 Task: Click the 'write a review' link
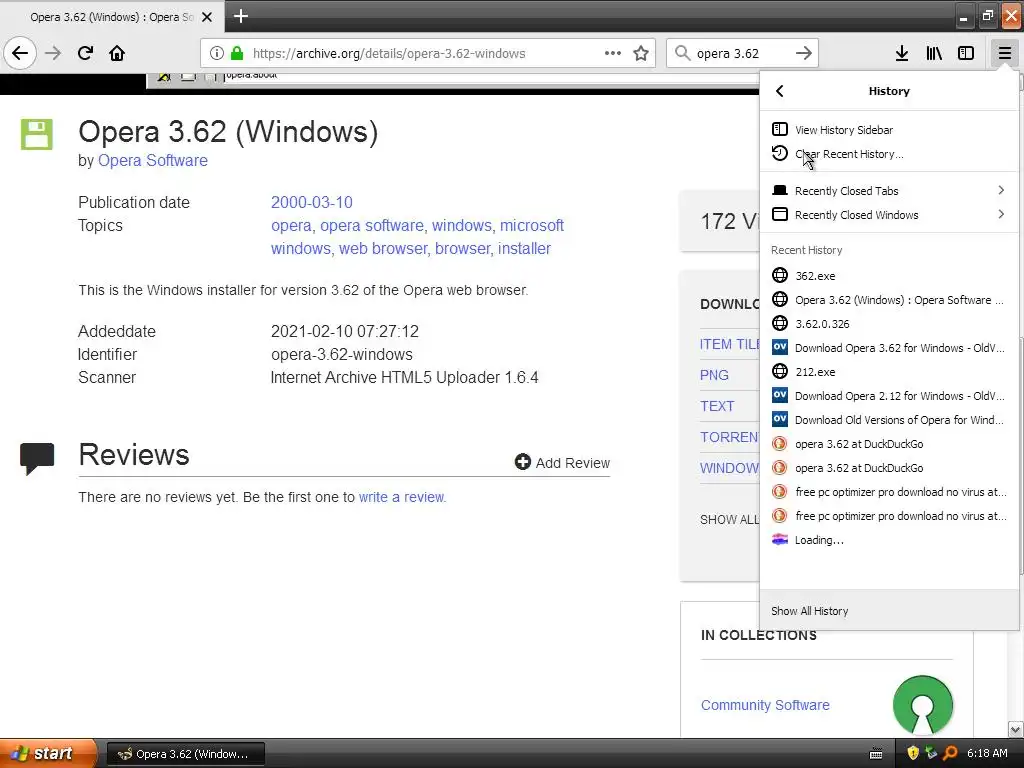click(x=402, y=497)
